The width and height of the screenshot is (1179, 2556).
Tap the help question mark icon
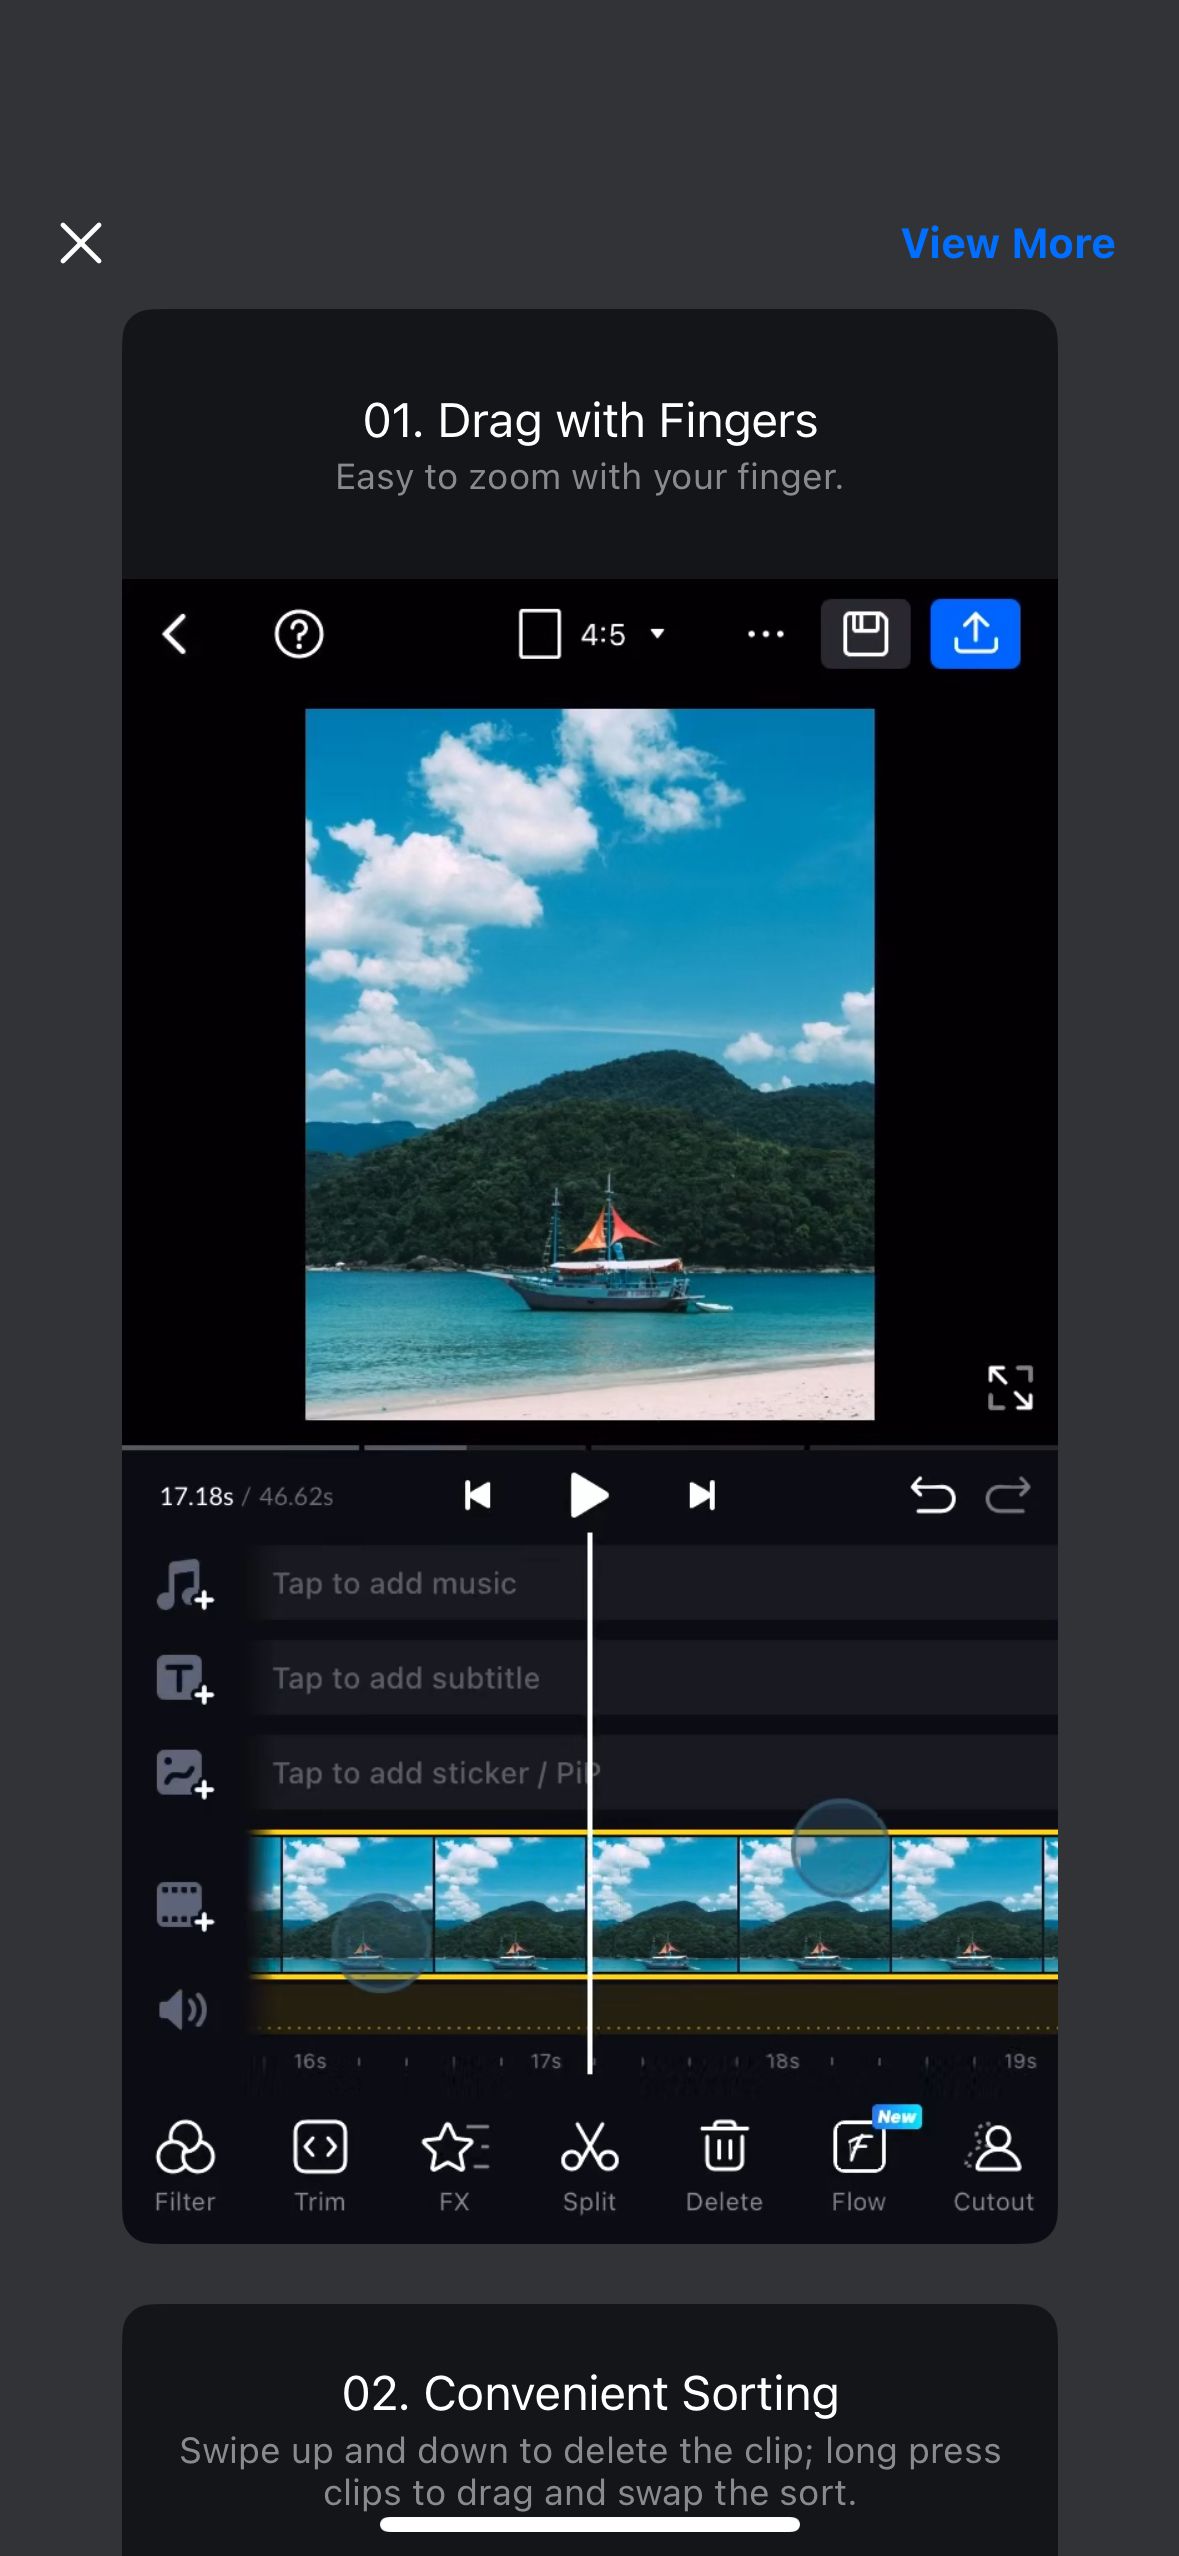298,634
